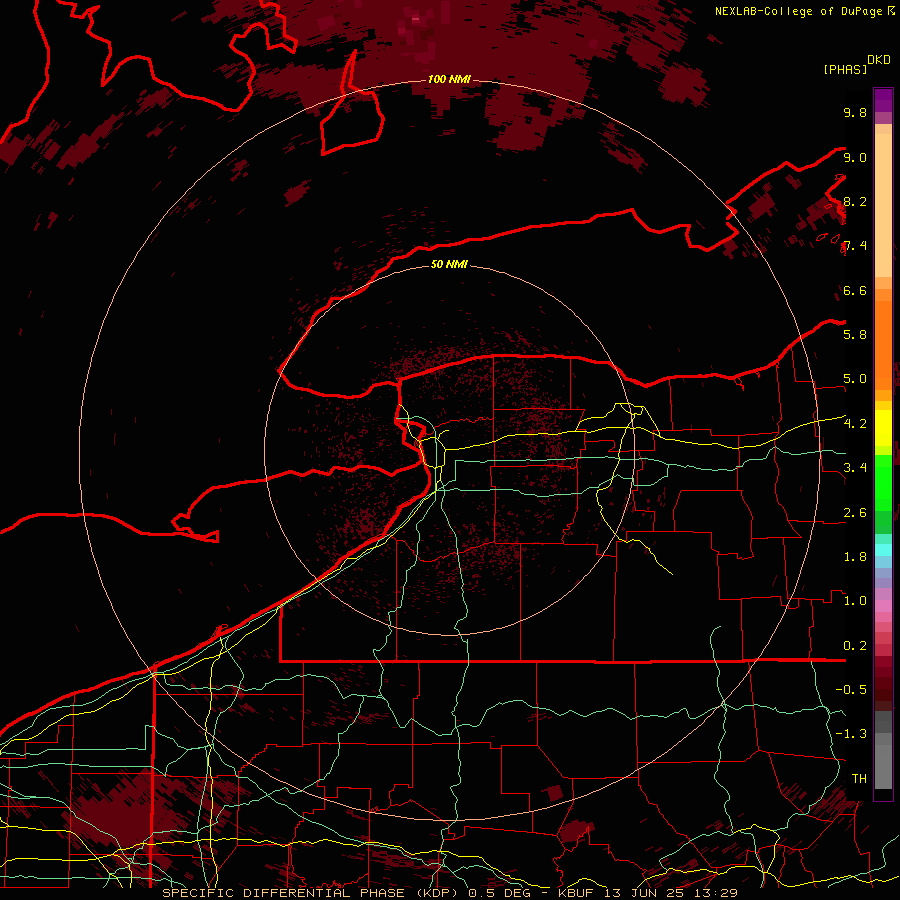
Task: Click the 3.4 scale value
Action: (855, 468)
